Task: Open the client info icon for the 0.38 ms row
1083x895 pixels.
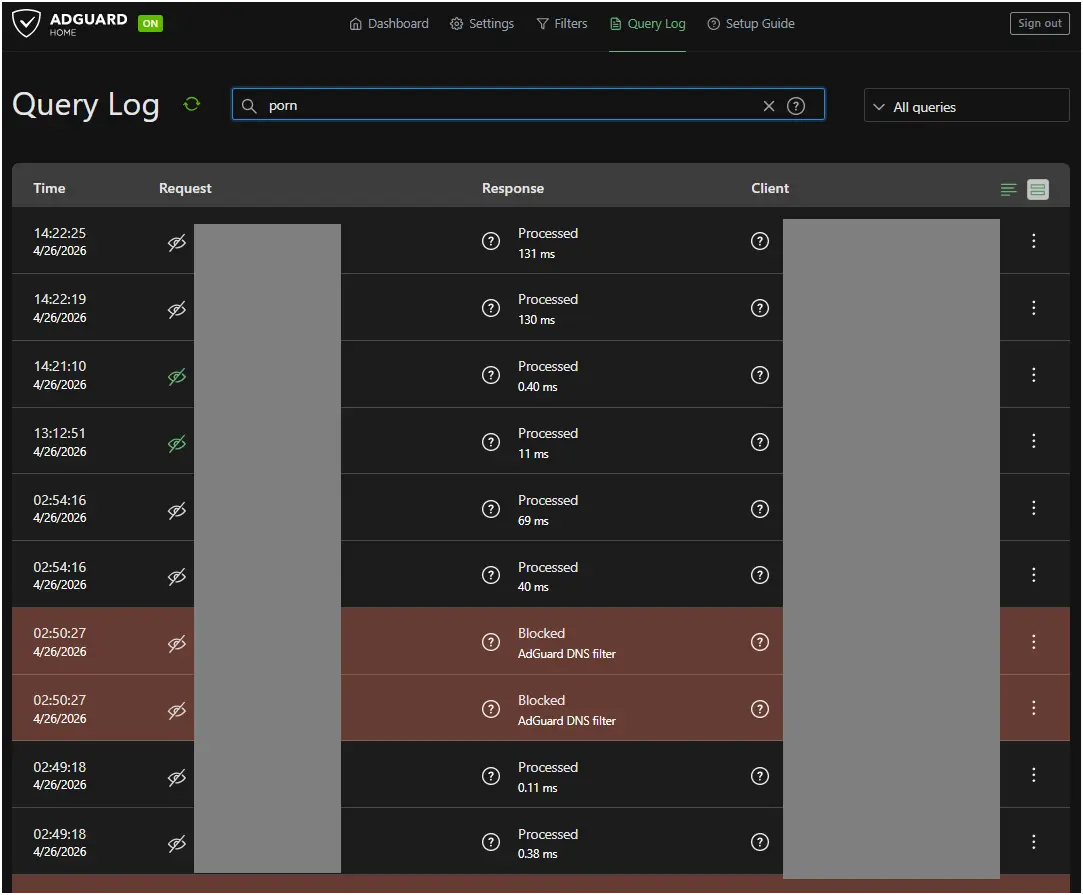Action: 760,843
